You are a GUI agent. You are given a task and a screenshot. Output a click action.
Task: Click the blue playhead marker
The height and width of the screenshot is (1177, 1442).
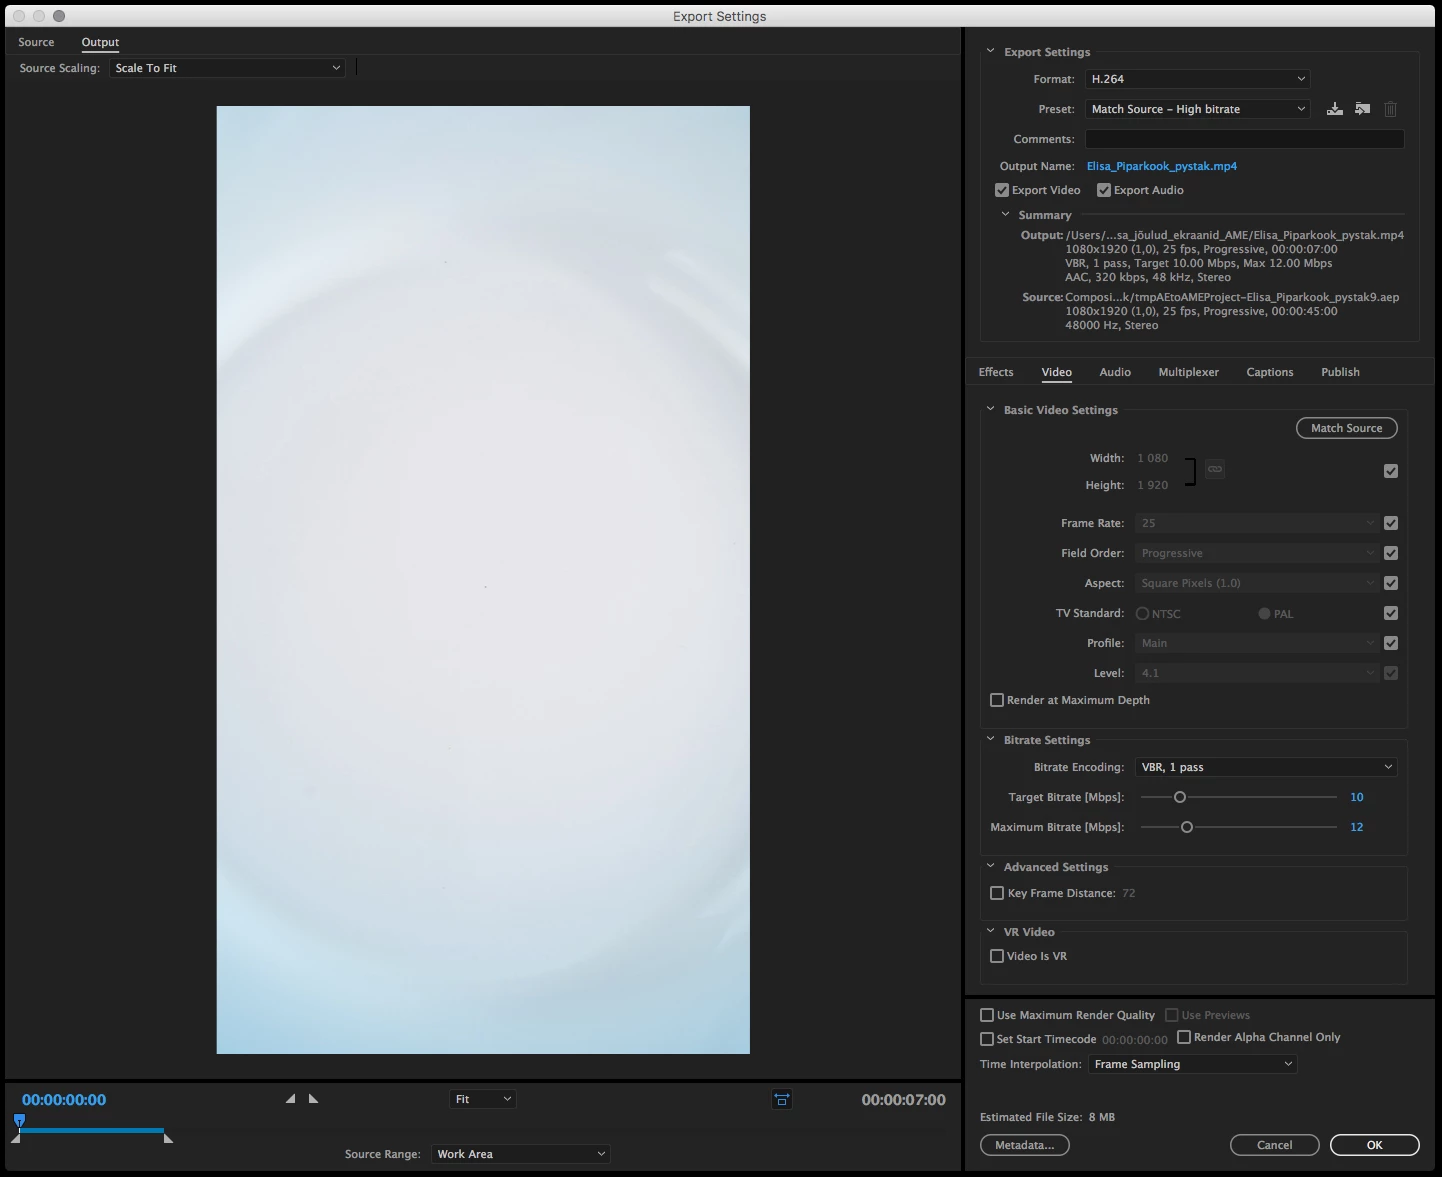pos(19,1121)
